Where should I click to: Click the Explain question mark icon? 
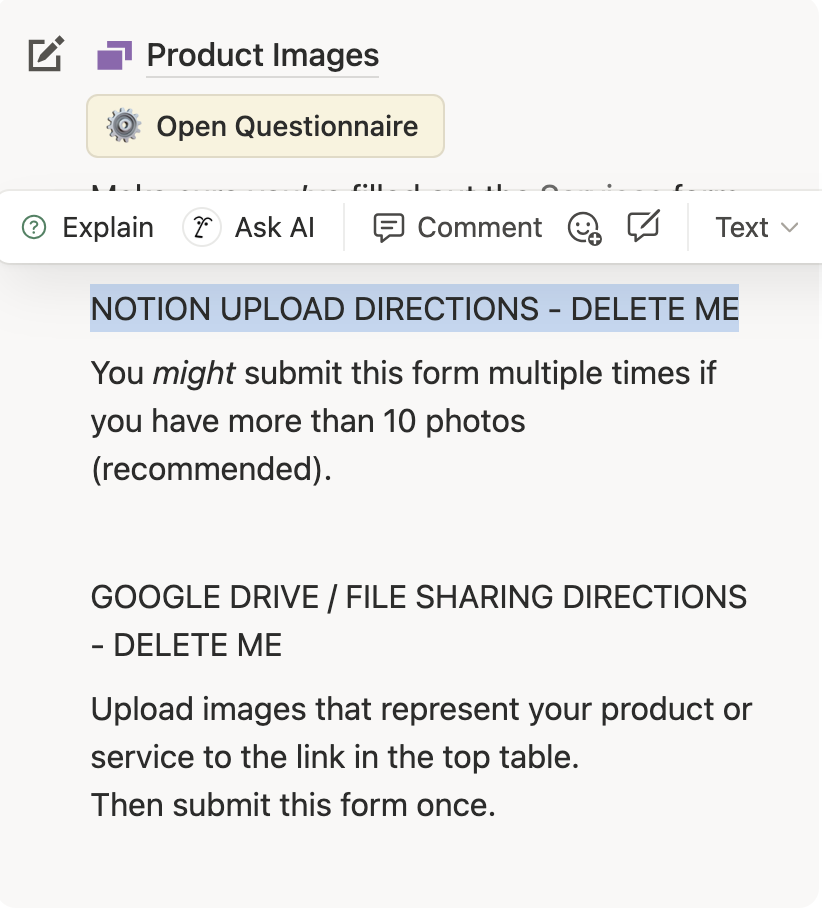(34, 228)
